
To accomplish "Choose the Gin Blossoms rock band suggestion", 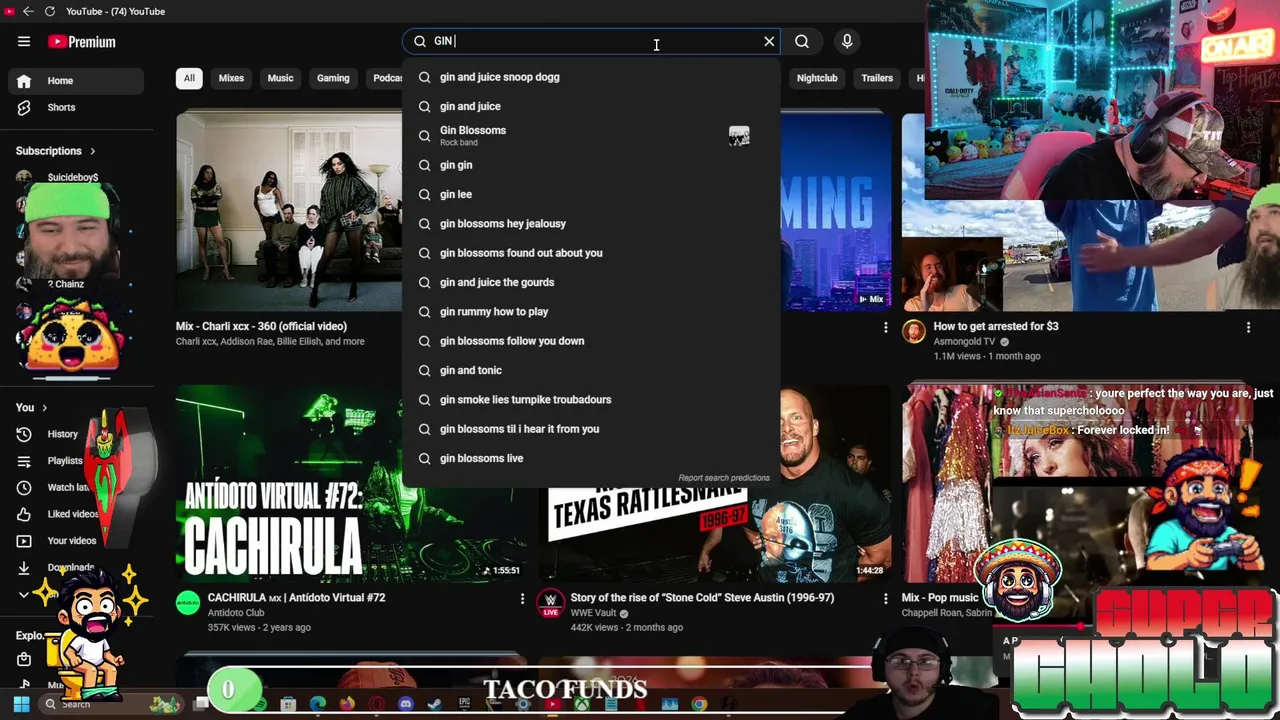I will tap(591, 136).
